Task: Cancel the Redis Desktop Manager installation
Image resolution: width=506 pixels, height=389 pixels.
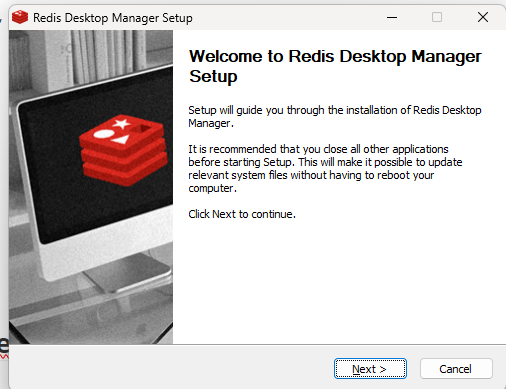Action: pyautogui.click(x=456, y=369)
